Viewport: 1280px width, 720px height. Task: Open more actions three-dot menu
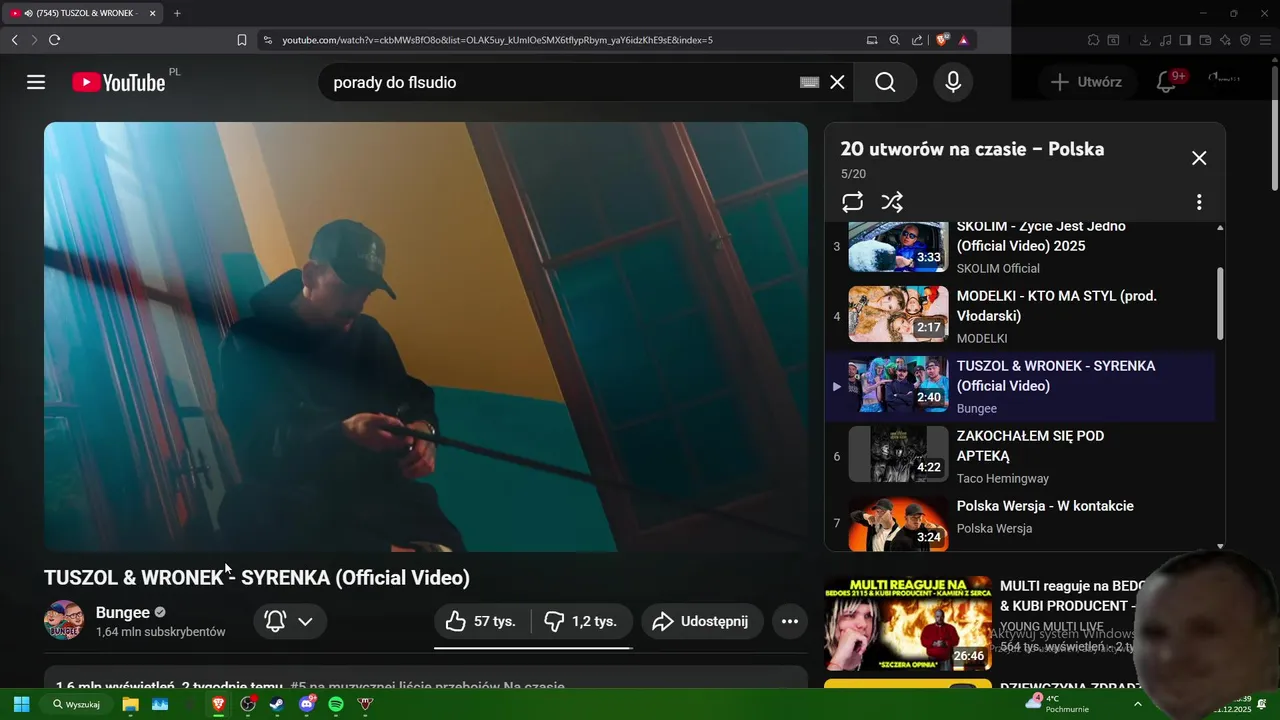point(789,621)
